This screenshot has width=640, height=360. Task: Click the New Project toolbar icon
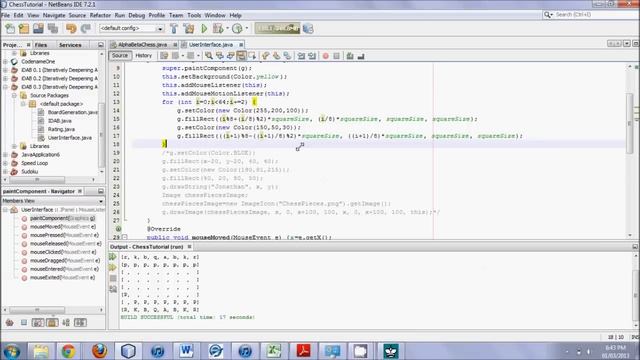[x=24, y=29]
